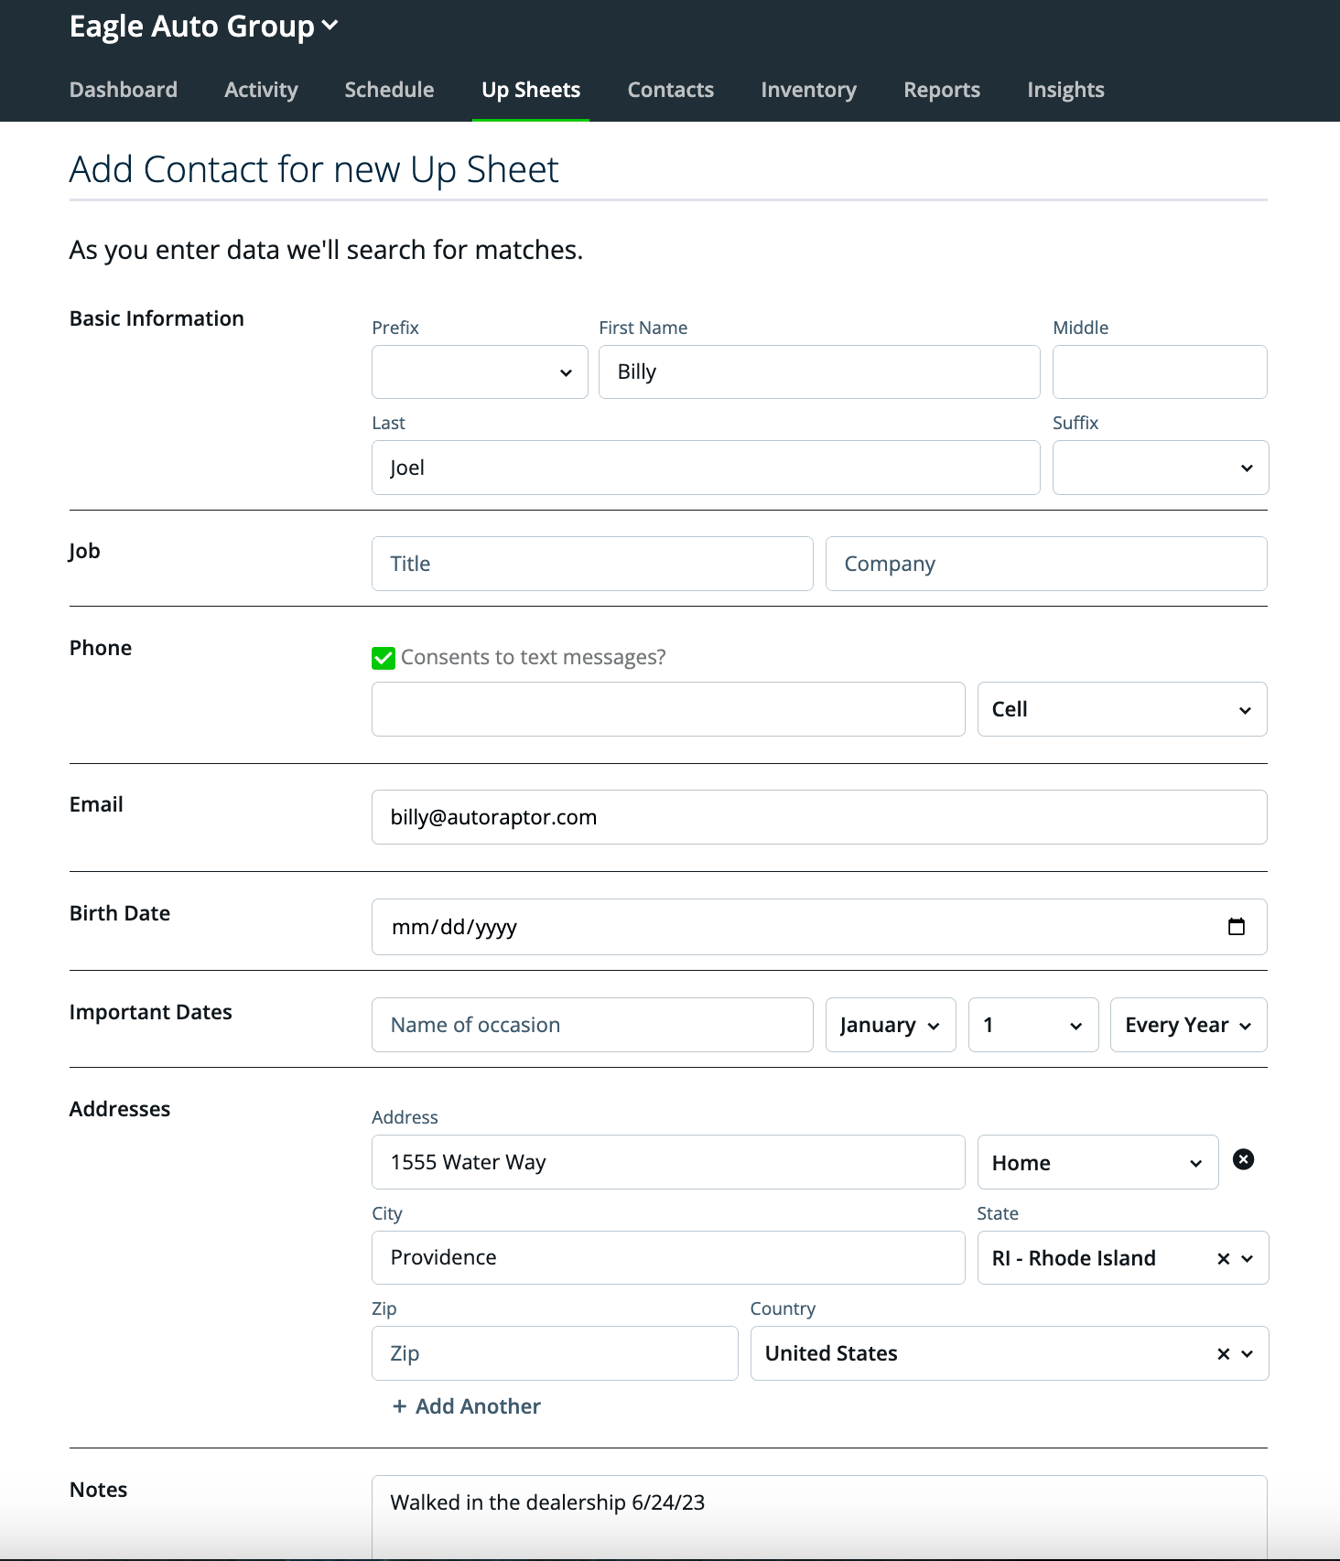Clear the United States country selection
Viewport: 1340px width, 1561px height.
[1223, 1354]
